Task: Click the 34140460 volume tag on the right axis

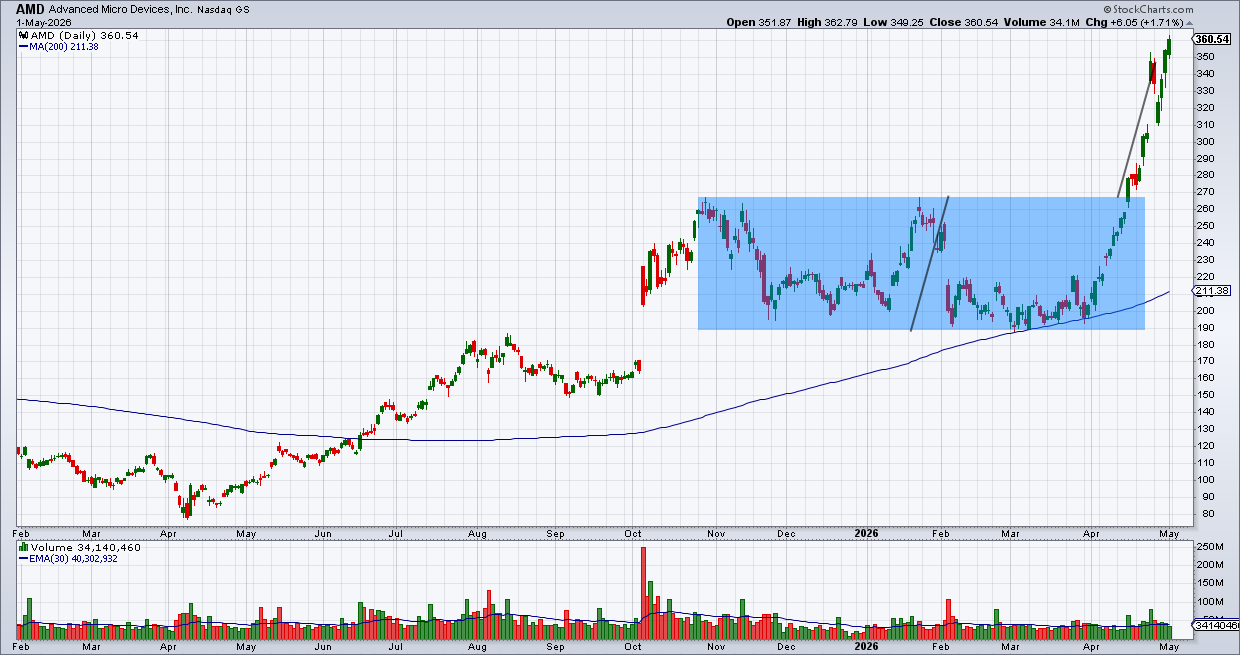Action: click(x=1216, y=625)
